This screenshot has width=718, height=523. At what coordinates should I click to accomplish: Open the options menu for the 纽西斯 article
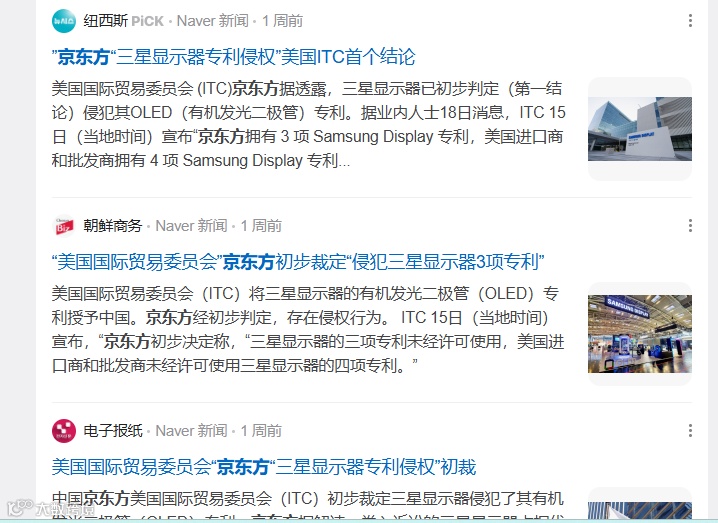click(x=690, y=21)
